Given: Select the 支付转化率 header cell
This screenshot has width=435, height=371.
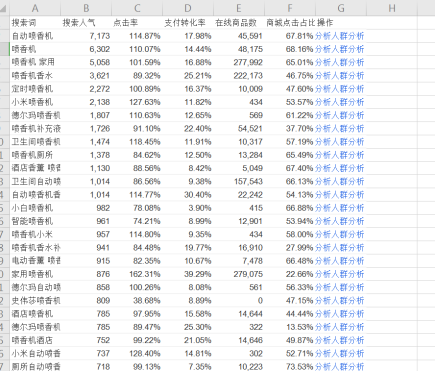Looking at the screenshot, I should tap(188, 23).
